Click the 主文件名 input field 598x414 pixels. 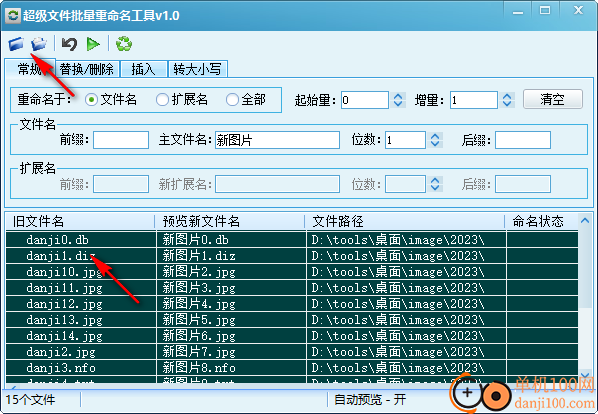click(277, 140)
